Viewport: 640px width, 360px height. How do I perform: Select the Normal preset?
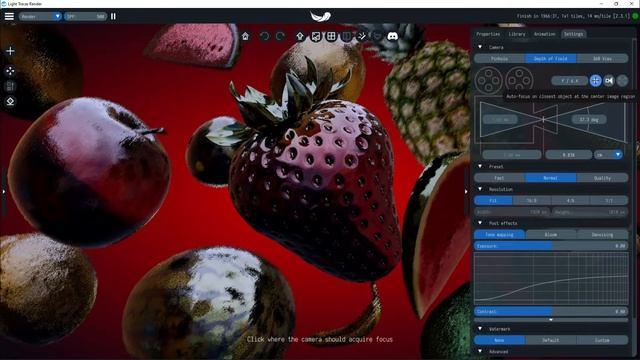[551, 178]
